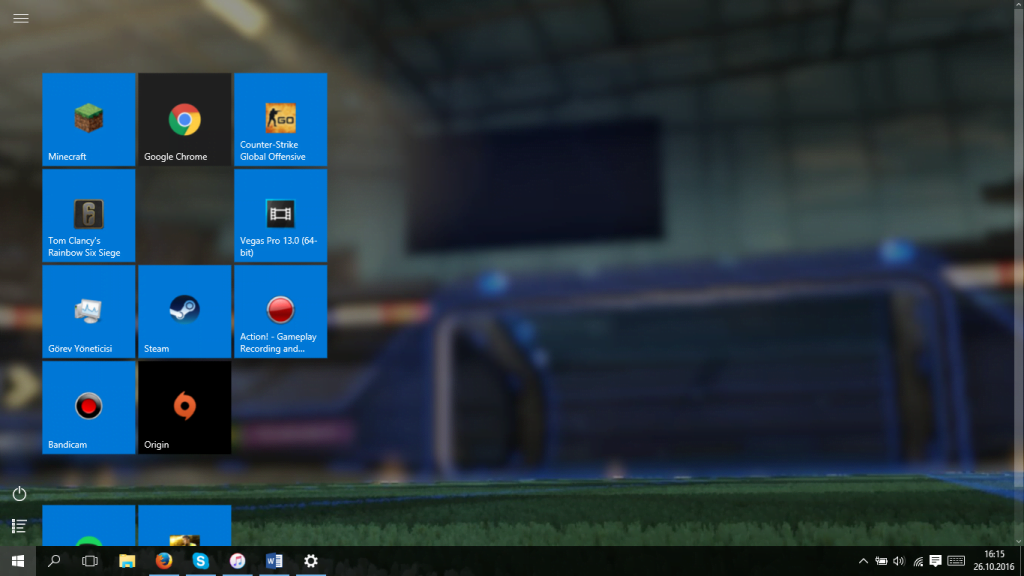The height and width of the screenshot is (576, 1024).
Task: Open the Minecraft tile
Action: coord(88,119)
